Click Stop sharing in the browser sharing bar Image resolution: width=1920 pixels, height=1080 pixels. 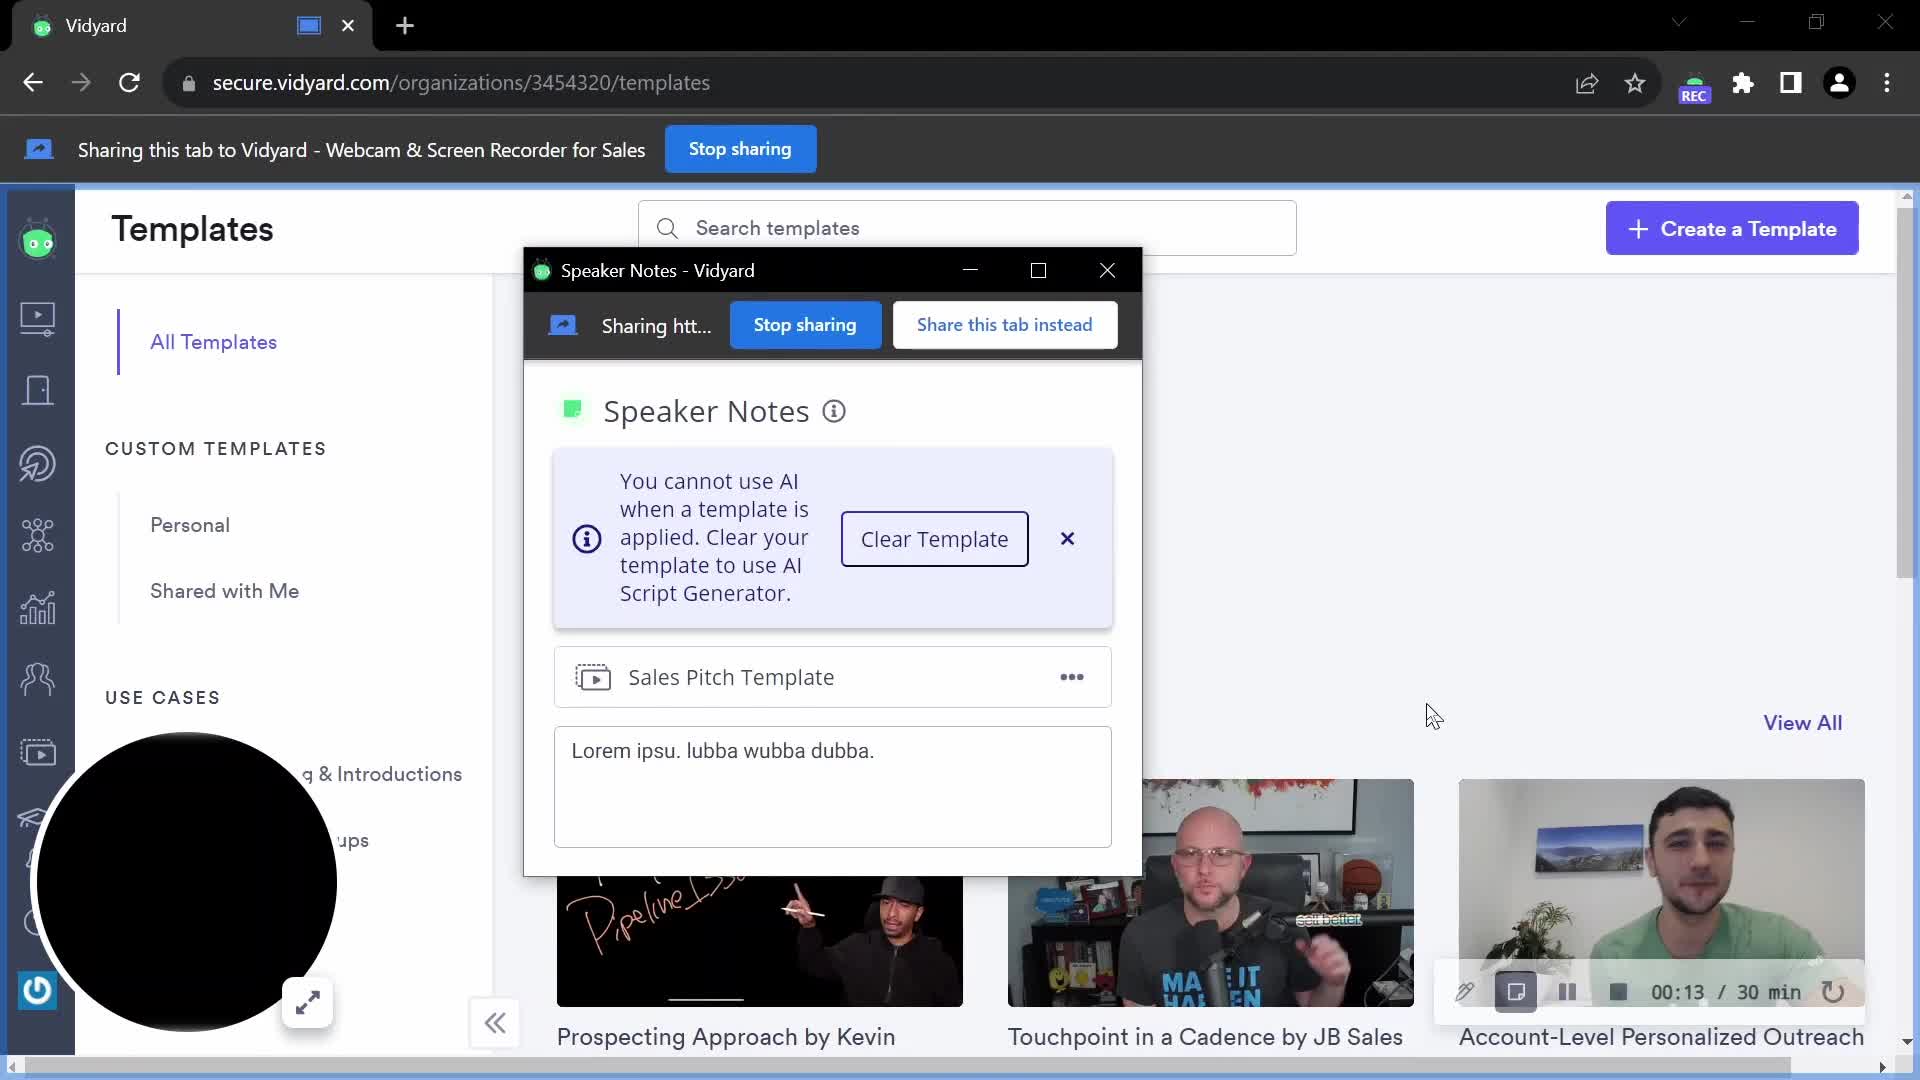tap(740, 149)
